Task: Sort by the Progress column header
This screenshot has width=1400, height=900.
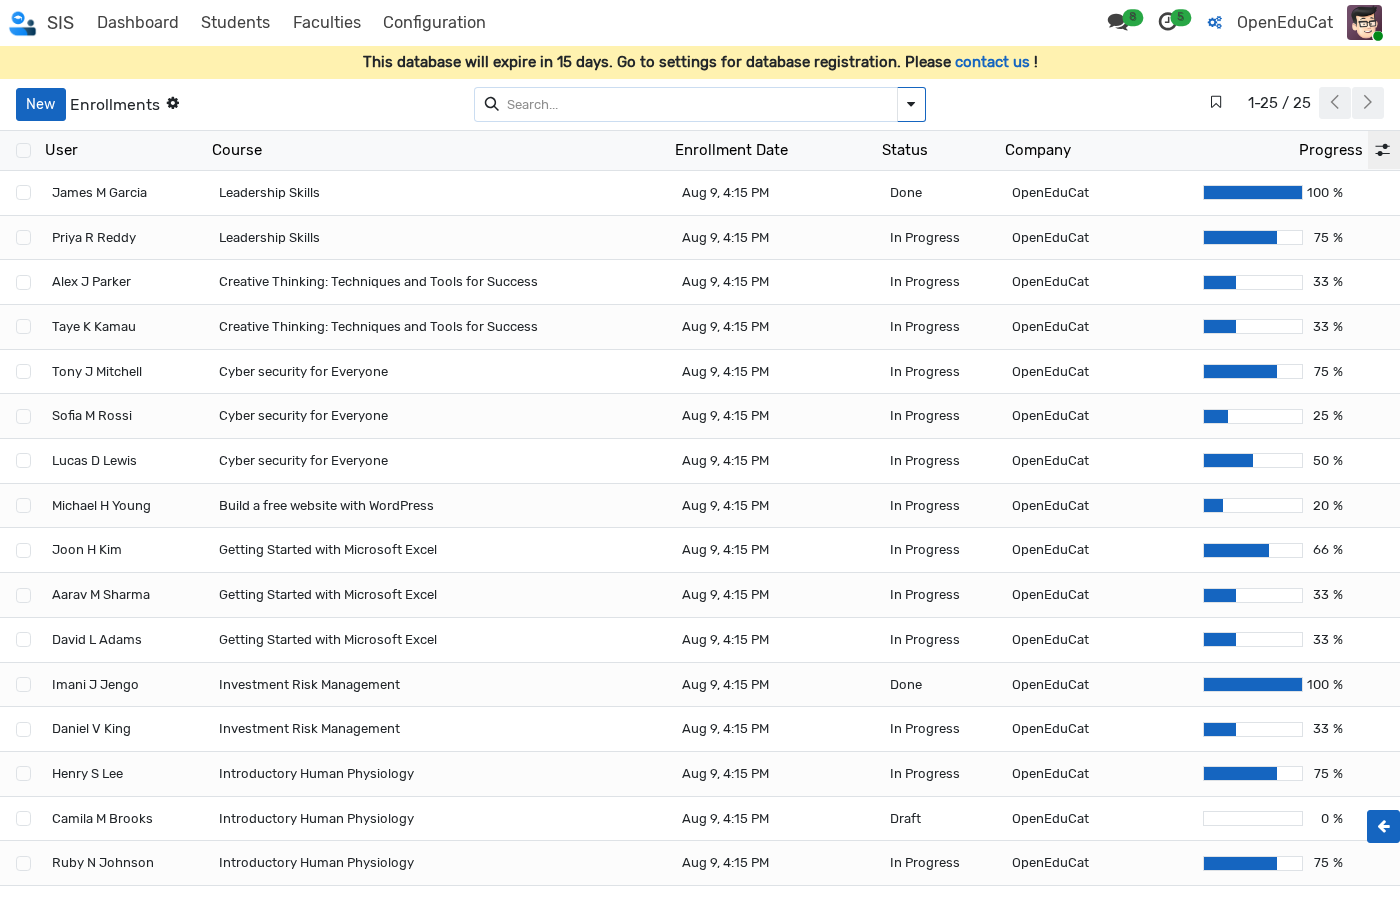Action: 1330,150
